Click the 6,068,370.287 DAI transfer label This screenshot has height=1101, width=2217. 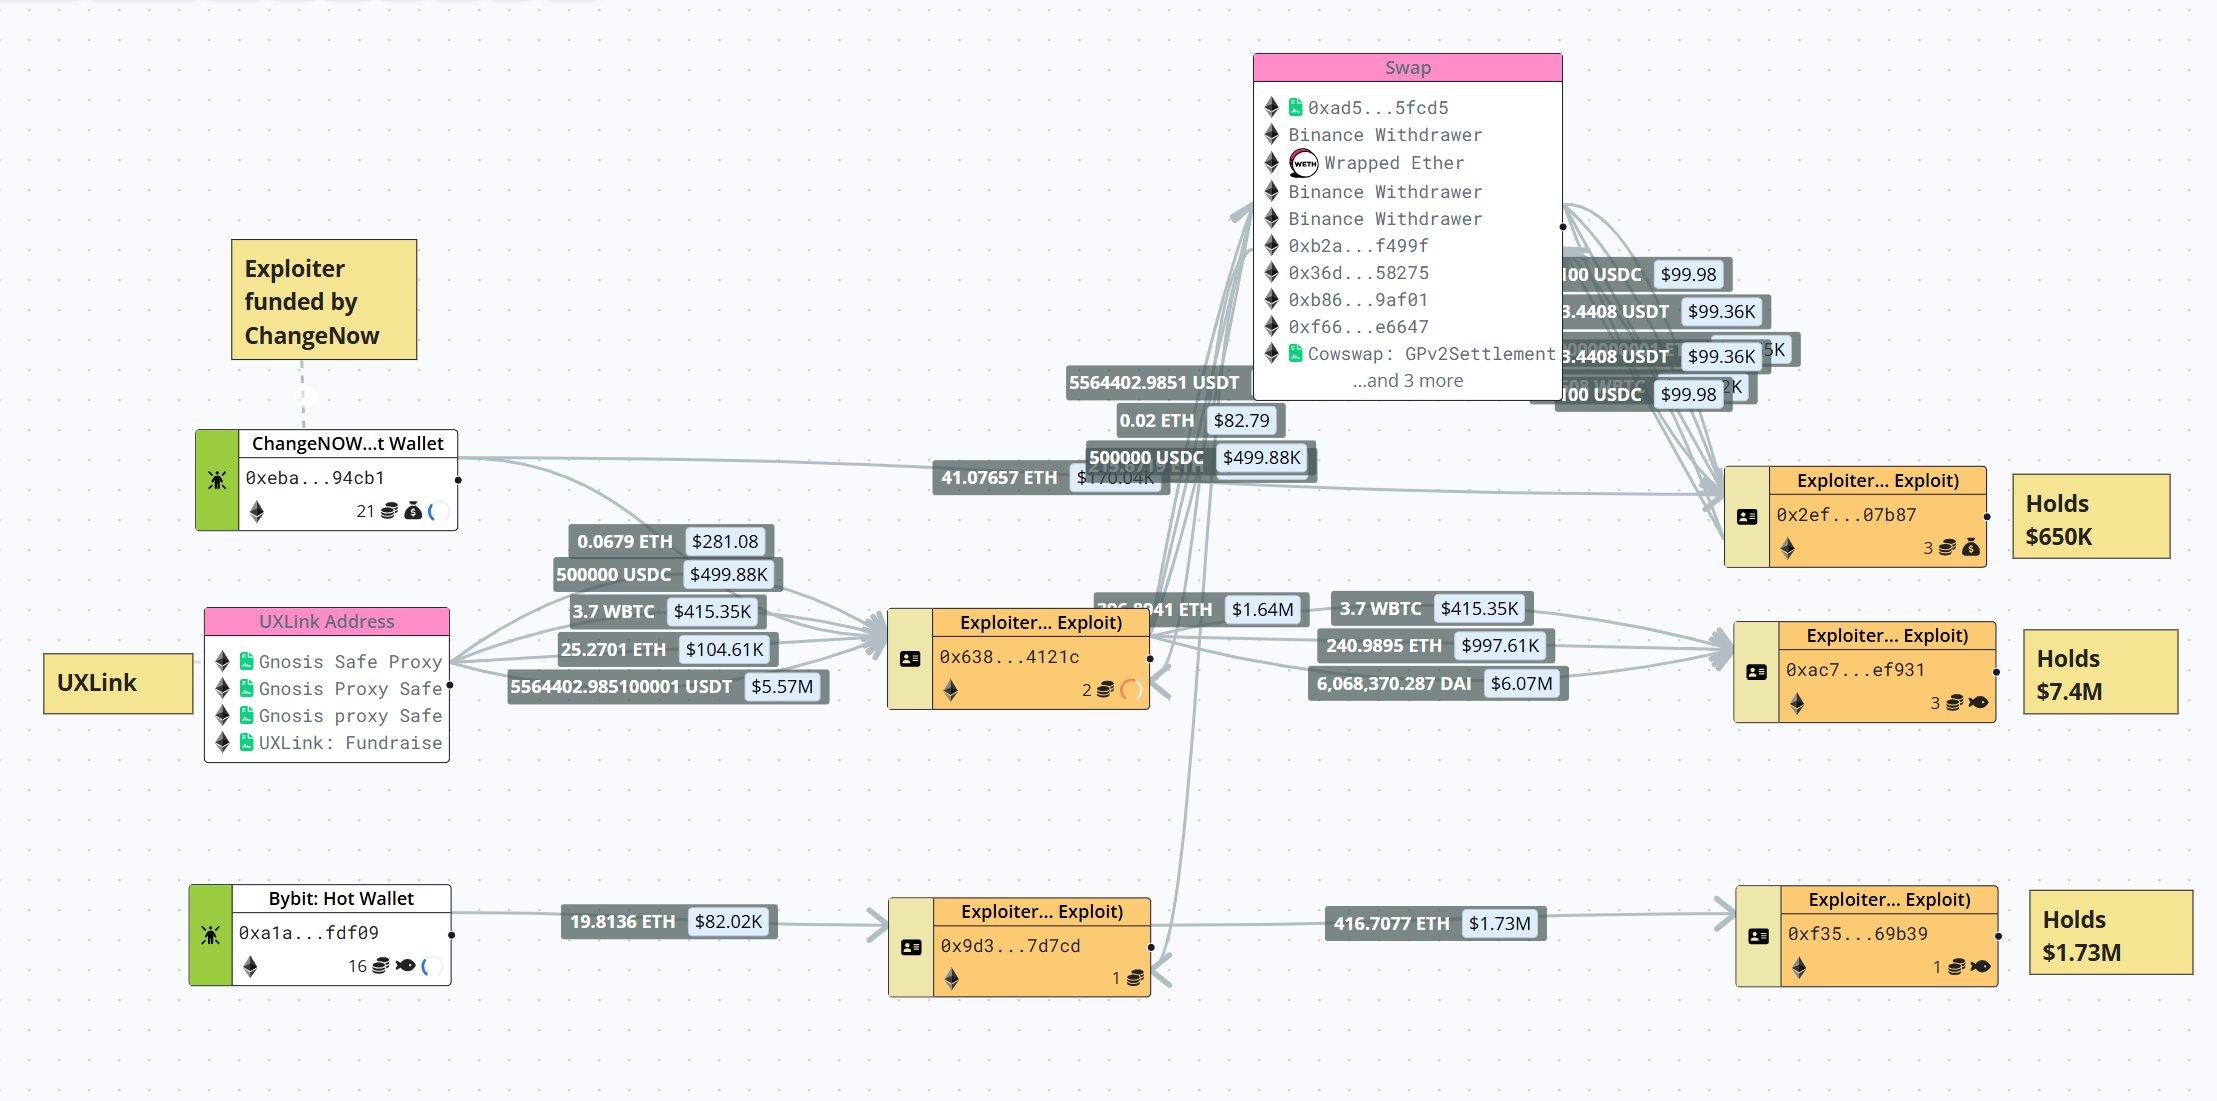(1393, 684)
